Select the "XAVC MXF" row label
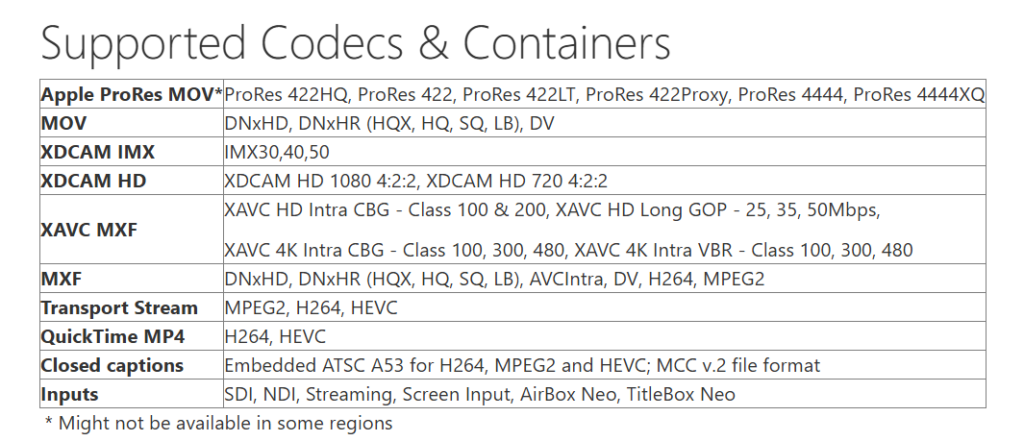This screenshot has width=1024, height=441. coord(88,230)
